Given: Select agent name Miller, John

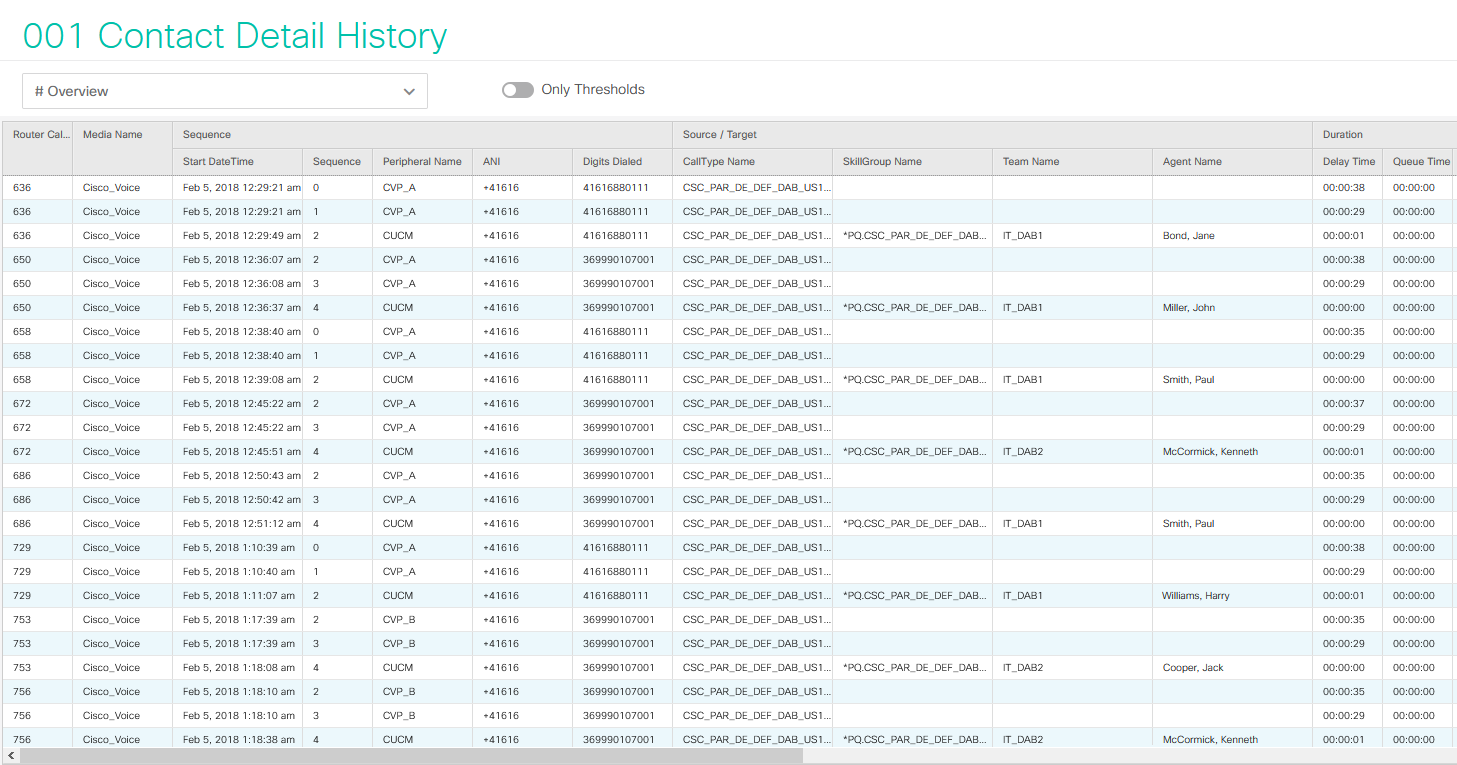Looking at the screenshot, I should coord(1188,308).
